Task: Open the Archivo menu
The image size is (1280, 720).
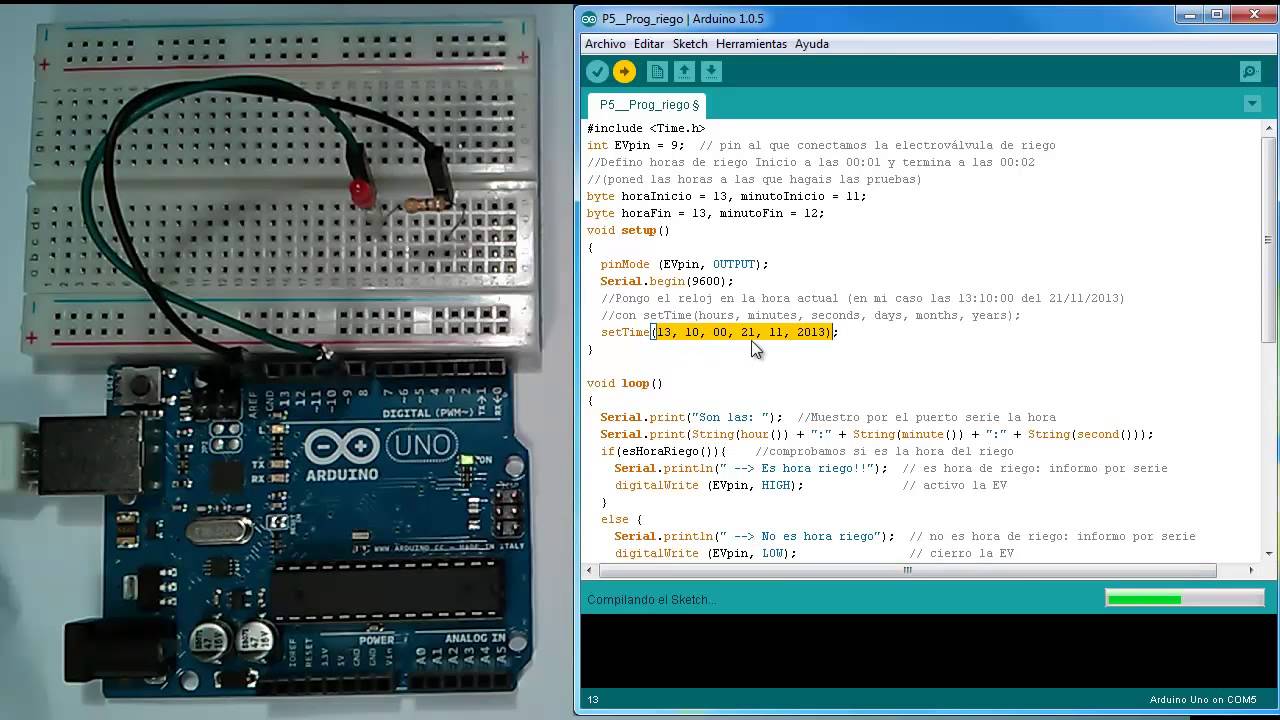Action: click(605, 44)
